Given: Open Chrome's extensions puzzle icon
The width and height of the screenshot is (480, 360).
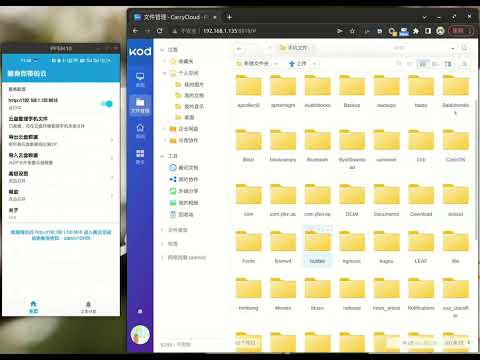Looking at the screenshot, I should [x=416, y=31].
